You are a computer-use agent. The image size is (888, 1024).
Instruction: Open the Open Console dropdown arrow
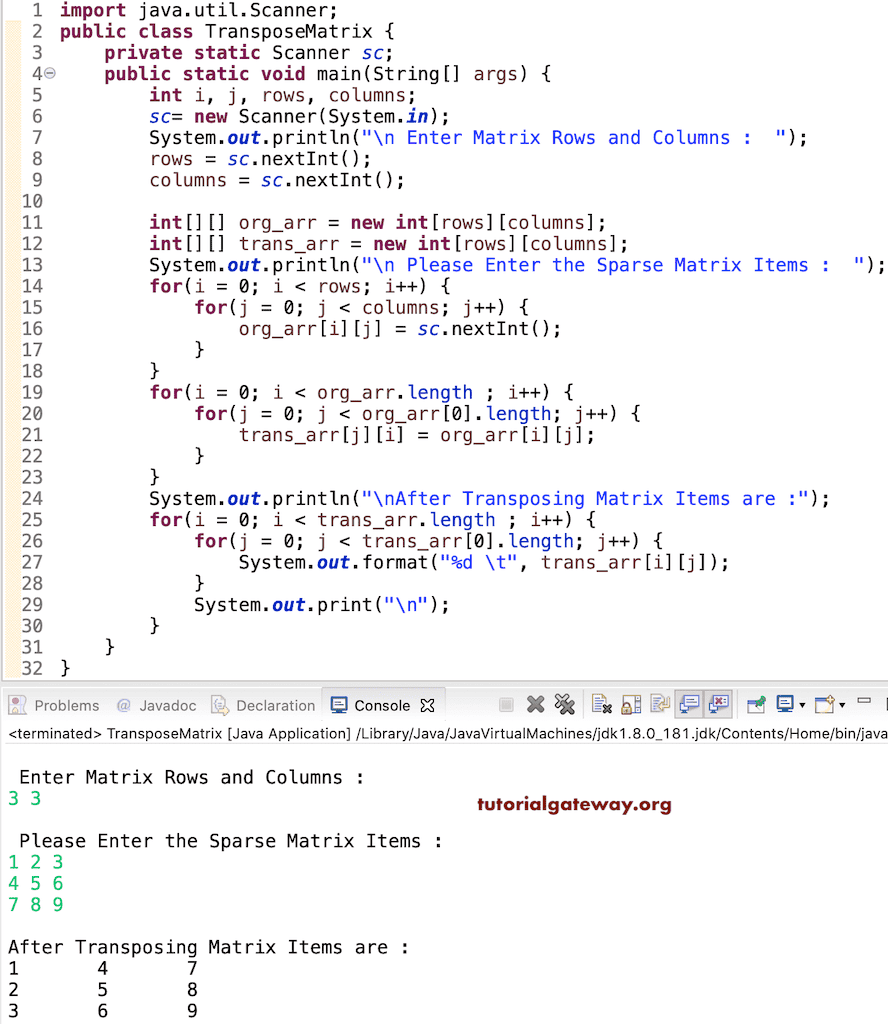tap(840, 705)
